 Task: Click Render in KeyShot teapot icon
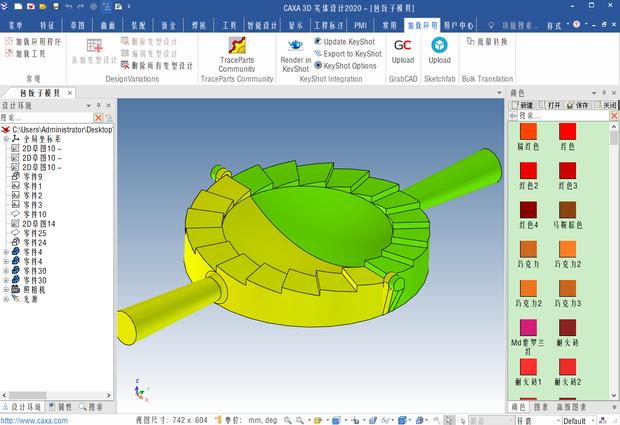tap(295, 45)
